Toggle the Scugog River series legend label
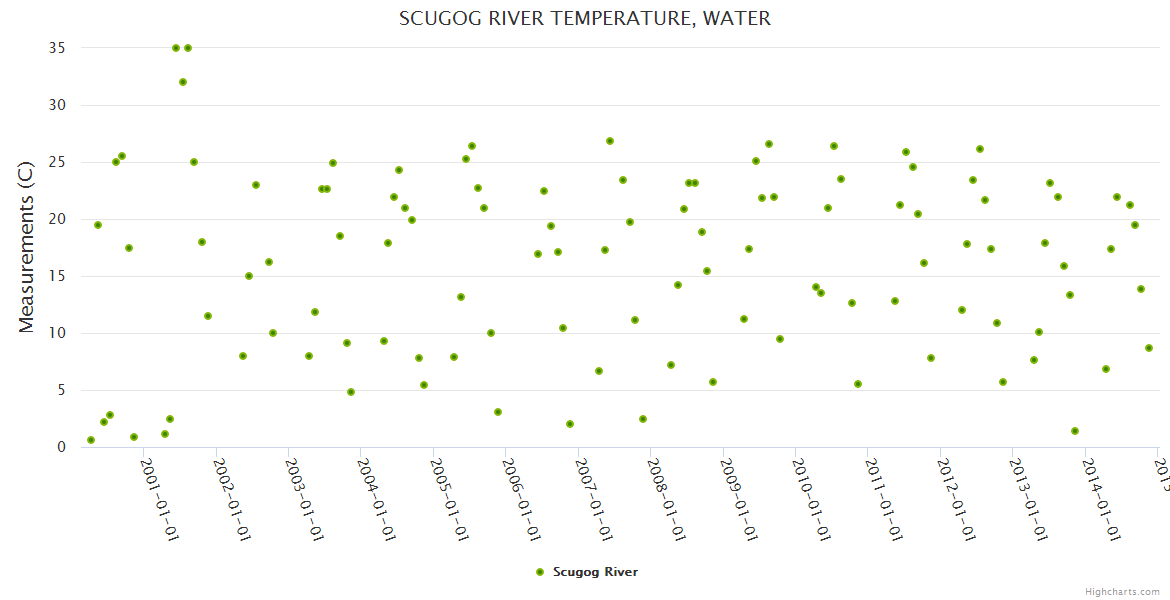This screenshot has width=1170, height=600. (595, 572)
